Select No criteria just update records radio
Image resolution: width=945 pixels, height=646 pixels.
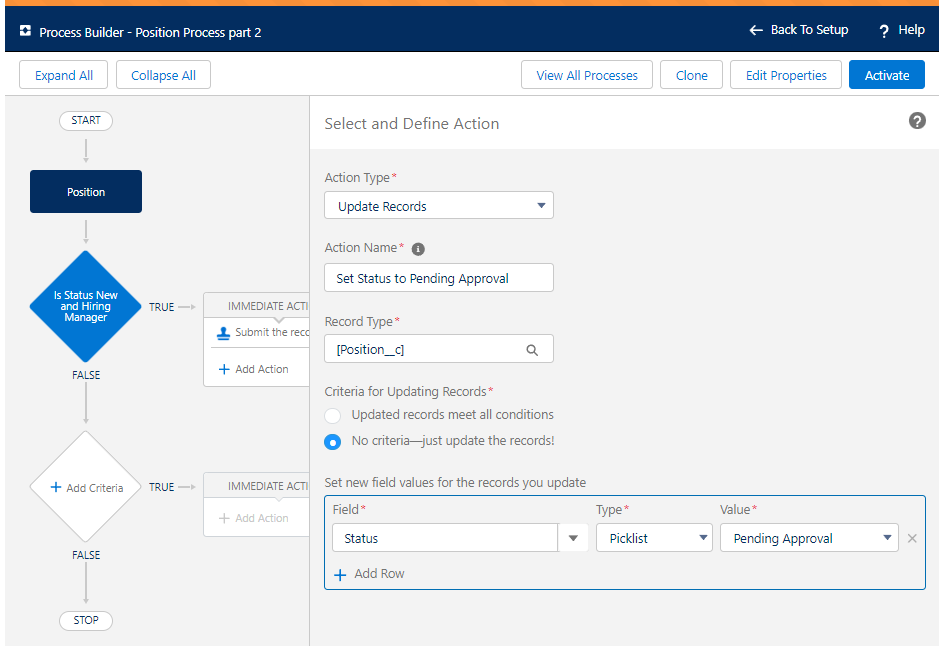[x=332, y=442]
